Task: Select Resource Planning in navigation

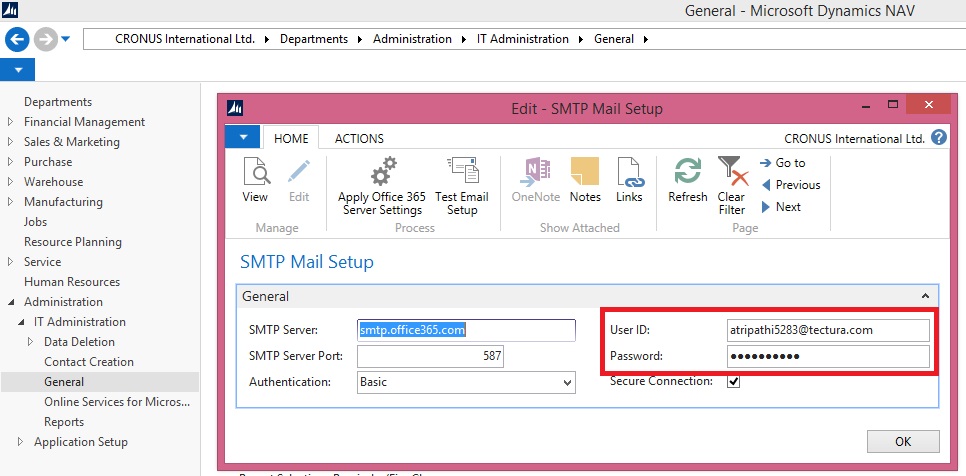Action: (x=73, y=242)
